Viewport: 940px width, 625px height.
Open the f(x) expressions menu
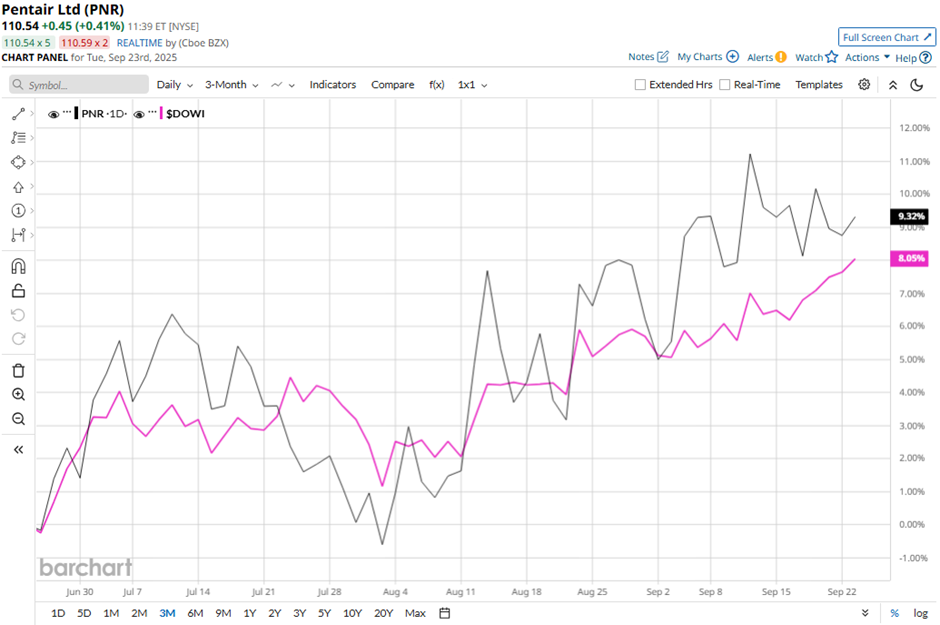point(436,84)
